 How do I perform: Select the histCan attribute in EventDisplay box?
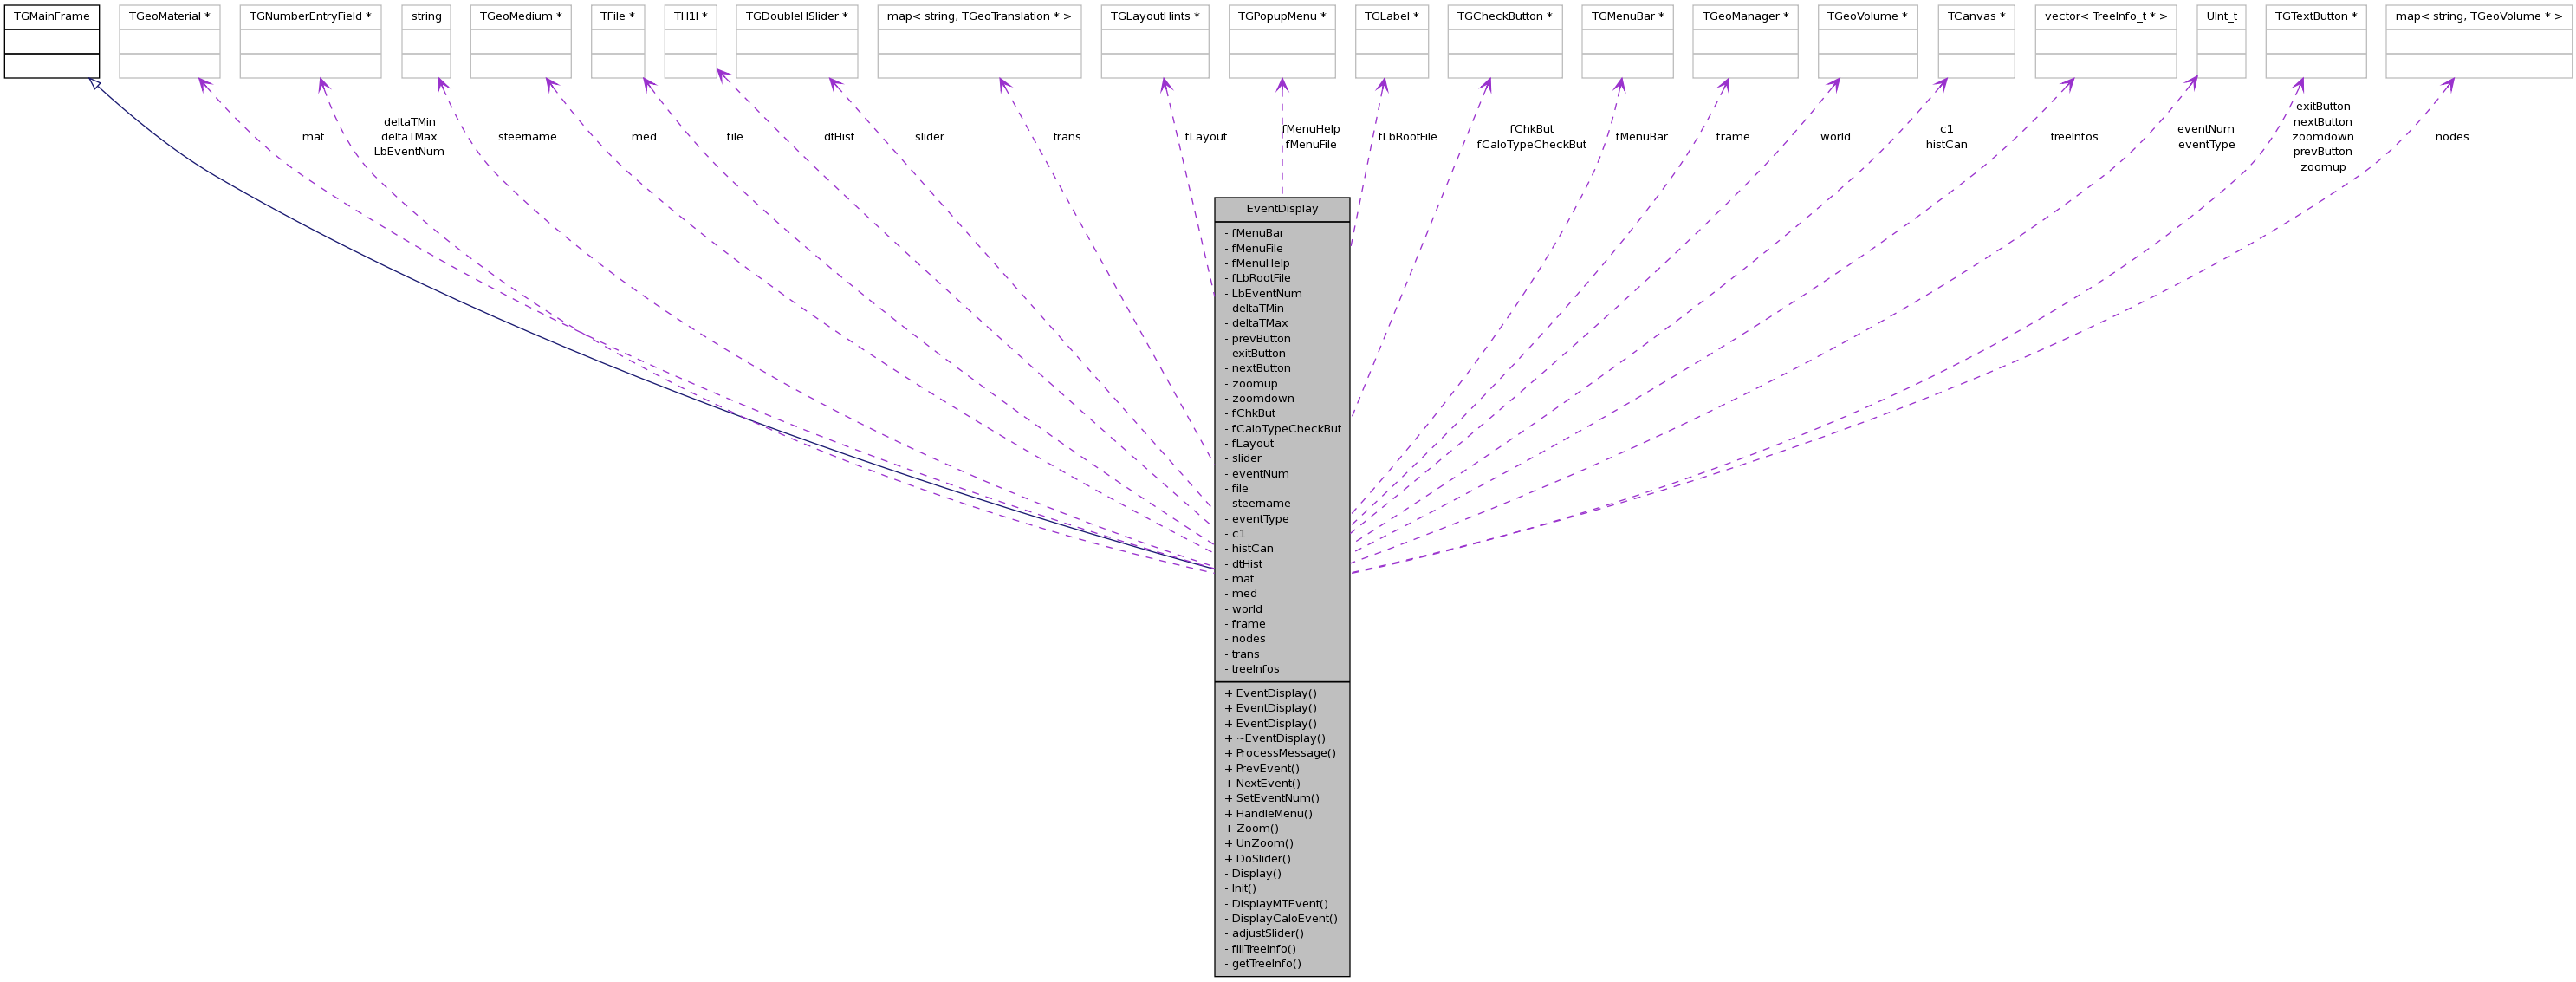(1249, 548)
